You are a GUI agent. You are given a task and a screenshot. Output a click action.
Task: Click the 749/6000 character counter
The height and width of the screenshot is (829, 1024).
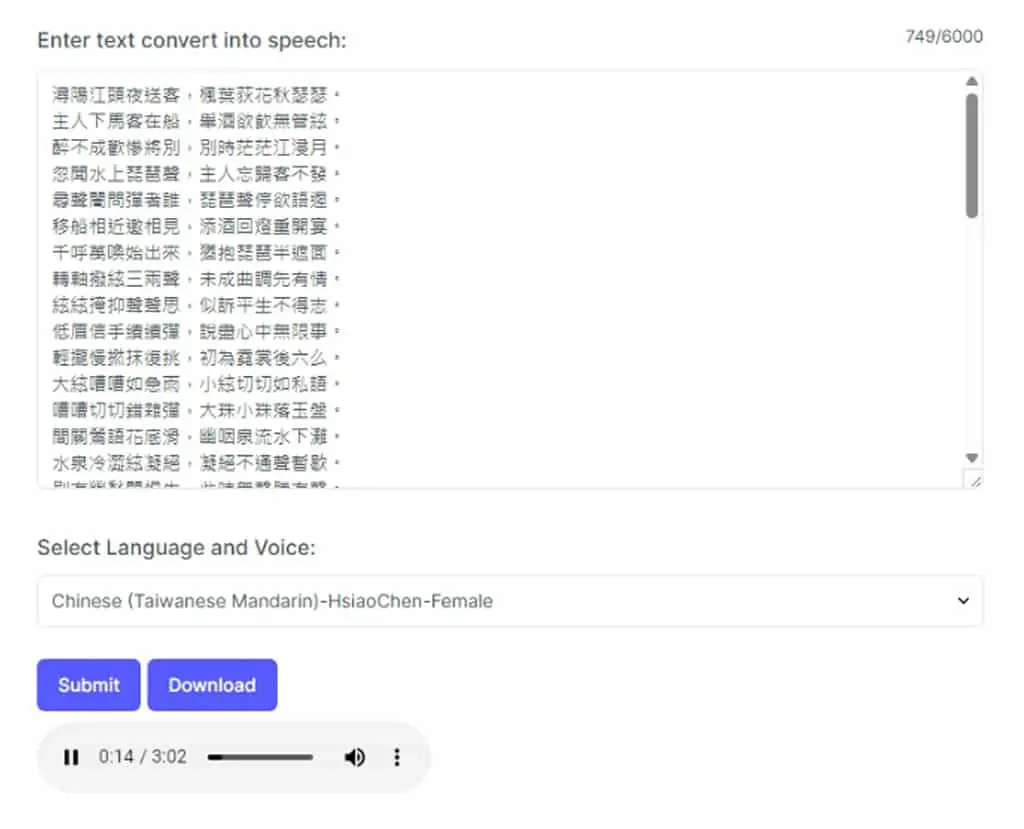(x=944, y=37)
